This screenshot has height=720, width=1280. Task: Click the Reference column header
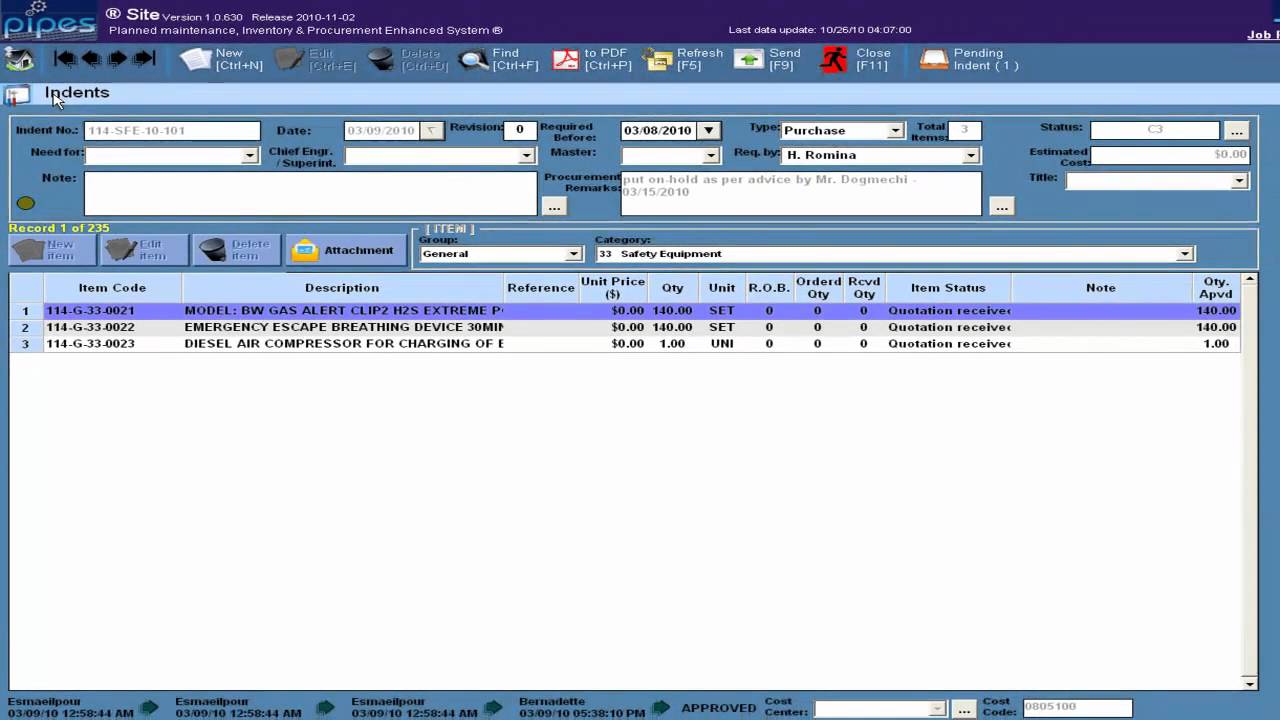(x=541, y=288)
